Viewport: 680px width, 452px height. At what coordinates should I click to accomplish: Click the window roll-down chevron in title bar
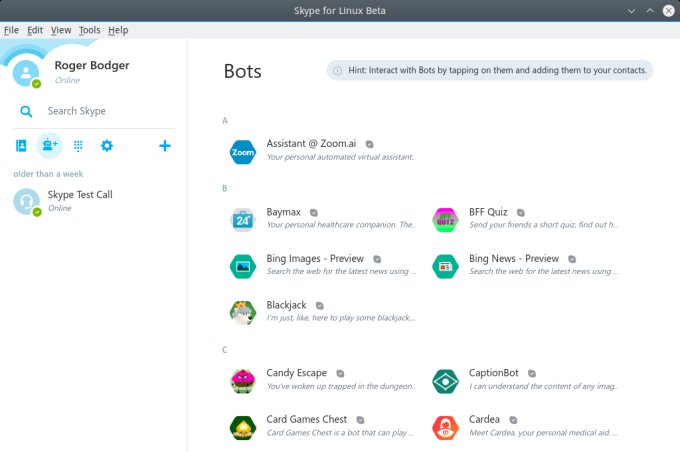point(631,11)
